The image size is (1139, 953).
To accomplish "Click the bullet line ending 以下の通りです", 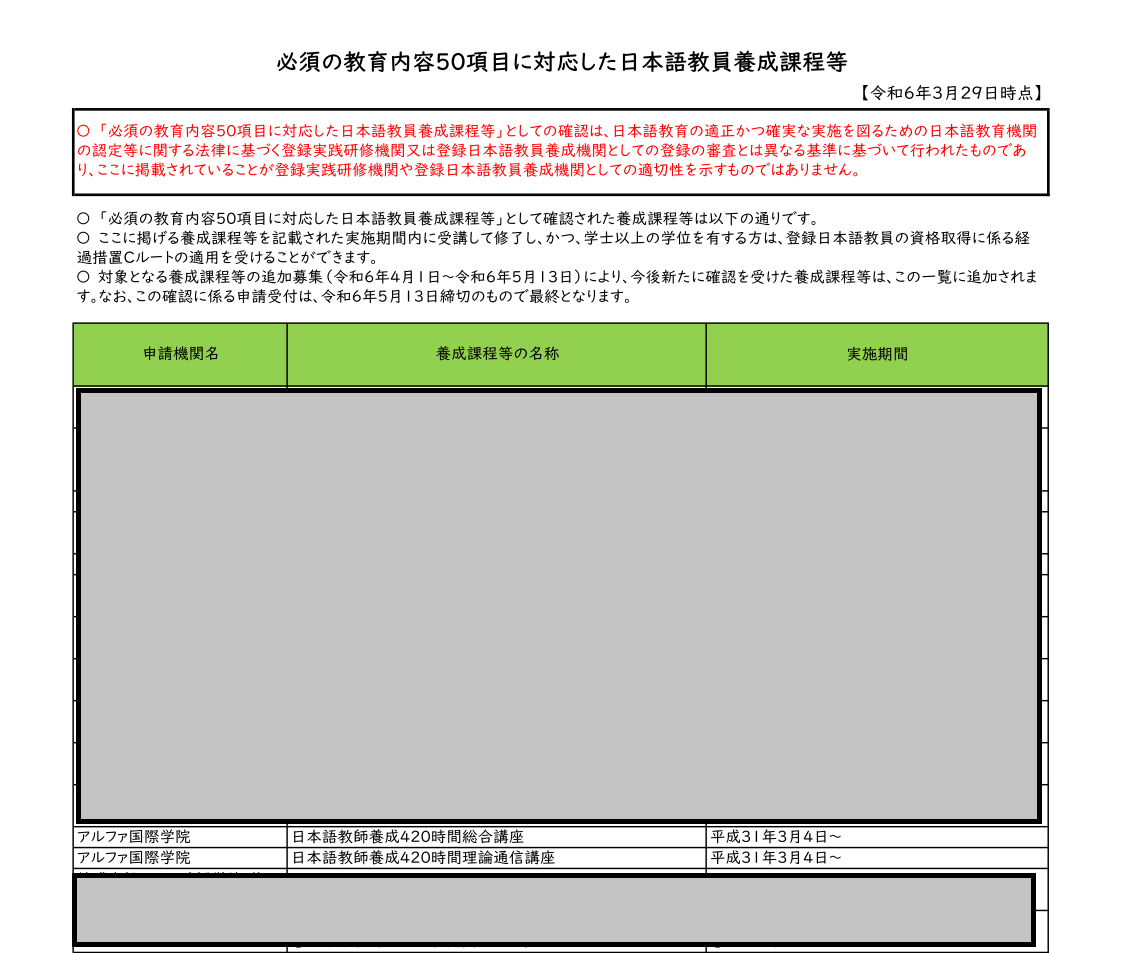I will 448,219.
